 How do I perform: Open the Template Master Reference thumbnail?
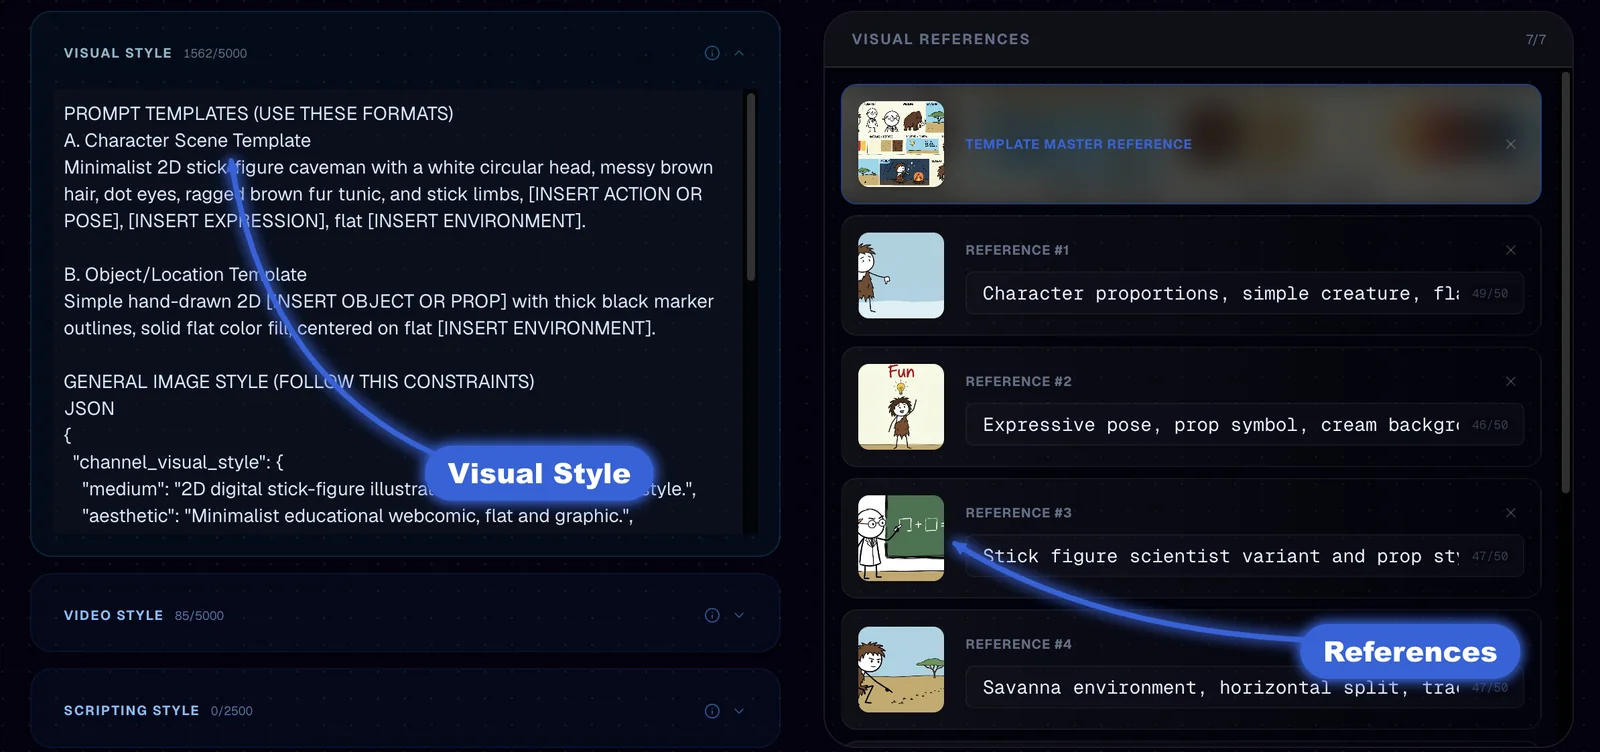click(x=901, y=144)
